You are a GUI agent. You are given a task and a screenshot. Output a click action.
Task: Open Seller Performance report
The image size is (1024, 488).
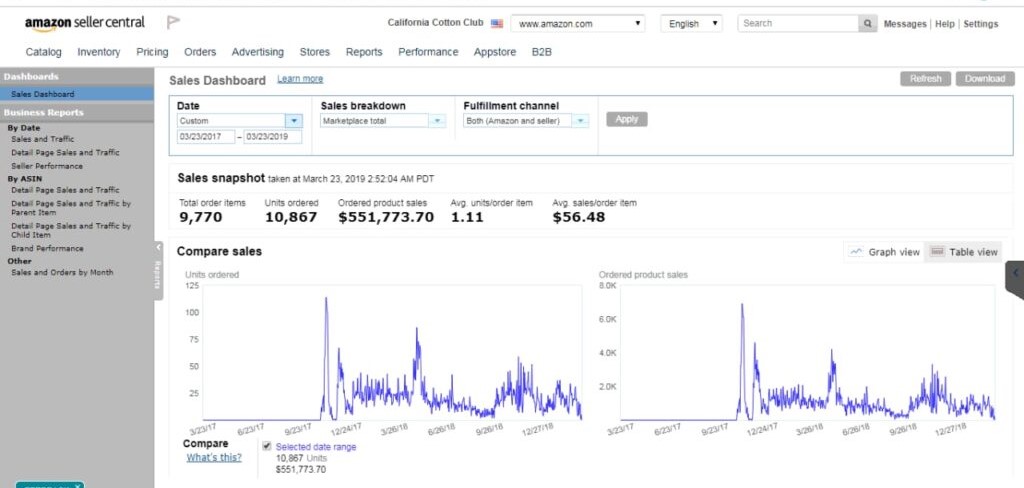coord(47,167)
